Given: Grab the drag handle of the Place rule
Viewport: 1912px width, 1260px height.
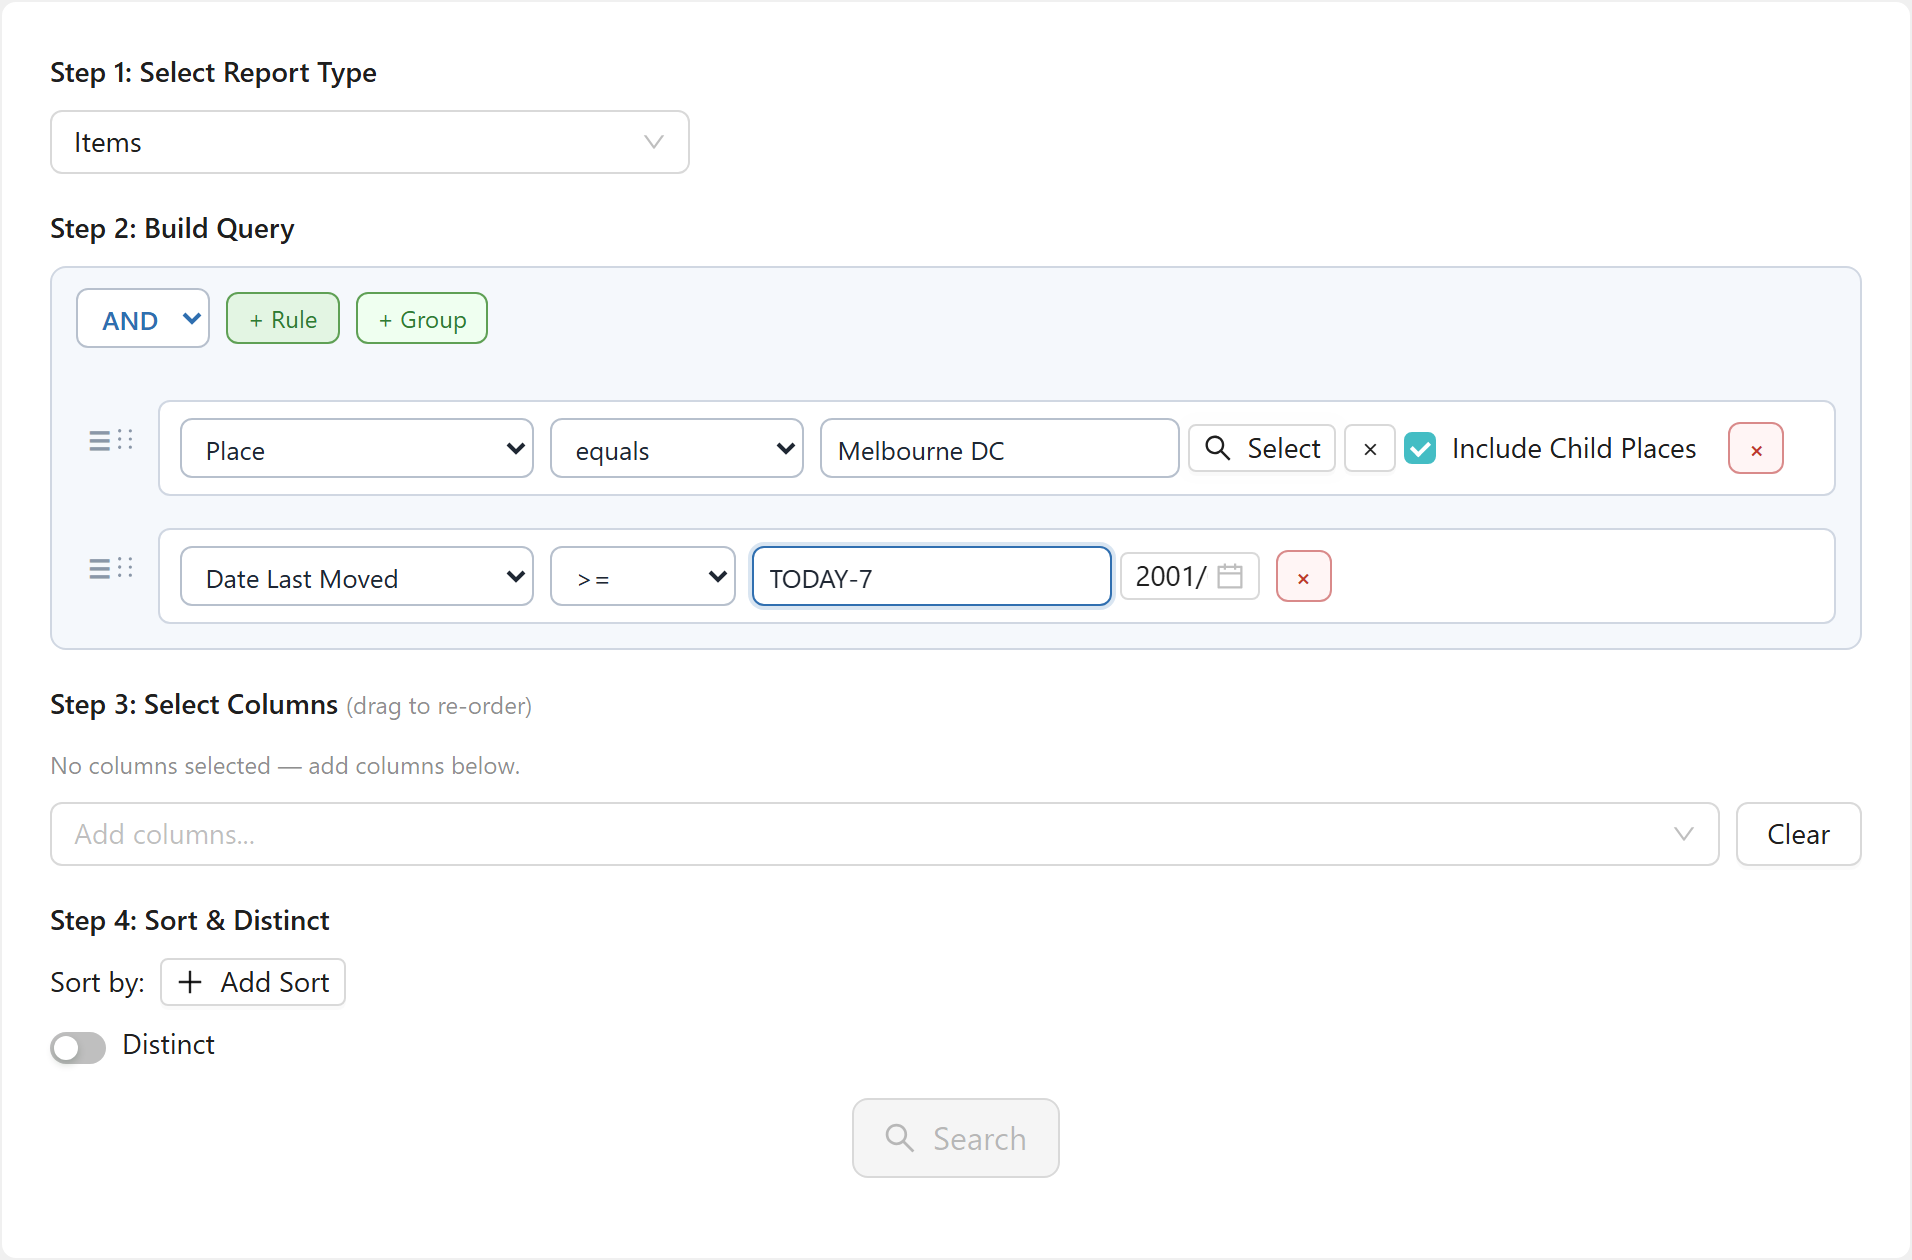Looking at the screenshot, I should 111,441.
